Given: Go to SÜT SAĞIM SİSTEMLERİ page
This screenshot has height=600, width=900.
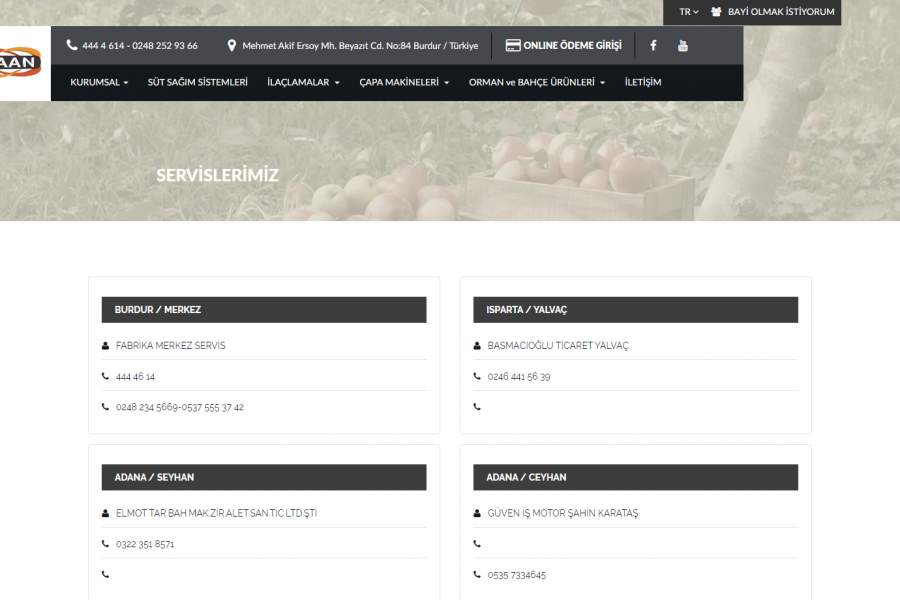Looking at the screenshot, I should pos(197,82).
